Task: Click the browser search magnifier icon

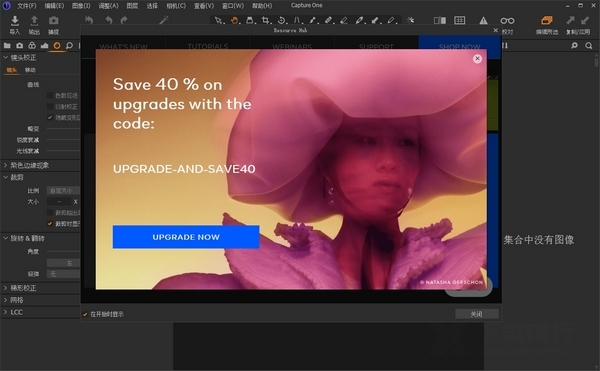Action: click(x=589, y=46)
